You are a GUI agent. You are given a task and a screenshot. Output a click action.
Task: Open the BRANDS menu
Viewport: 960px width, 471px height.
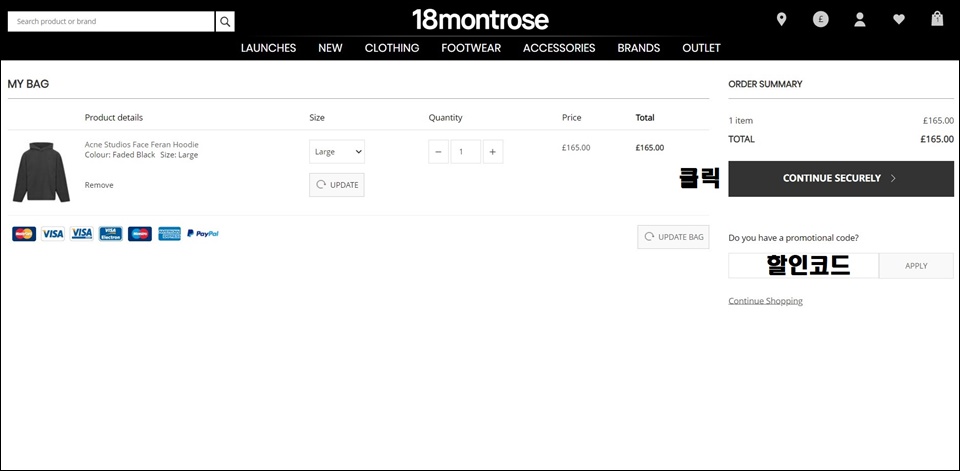click(x=639, y=48)
